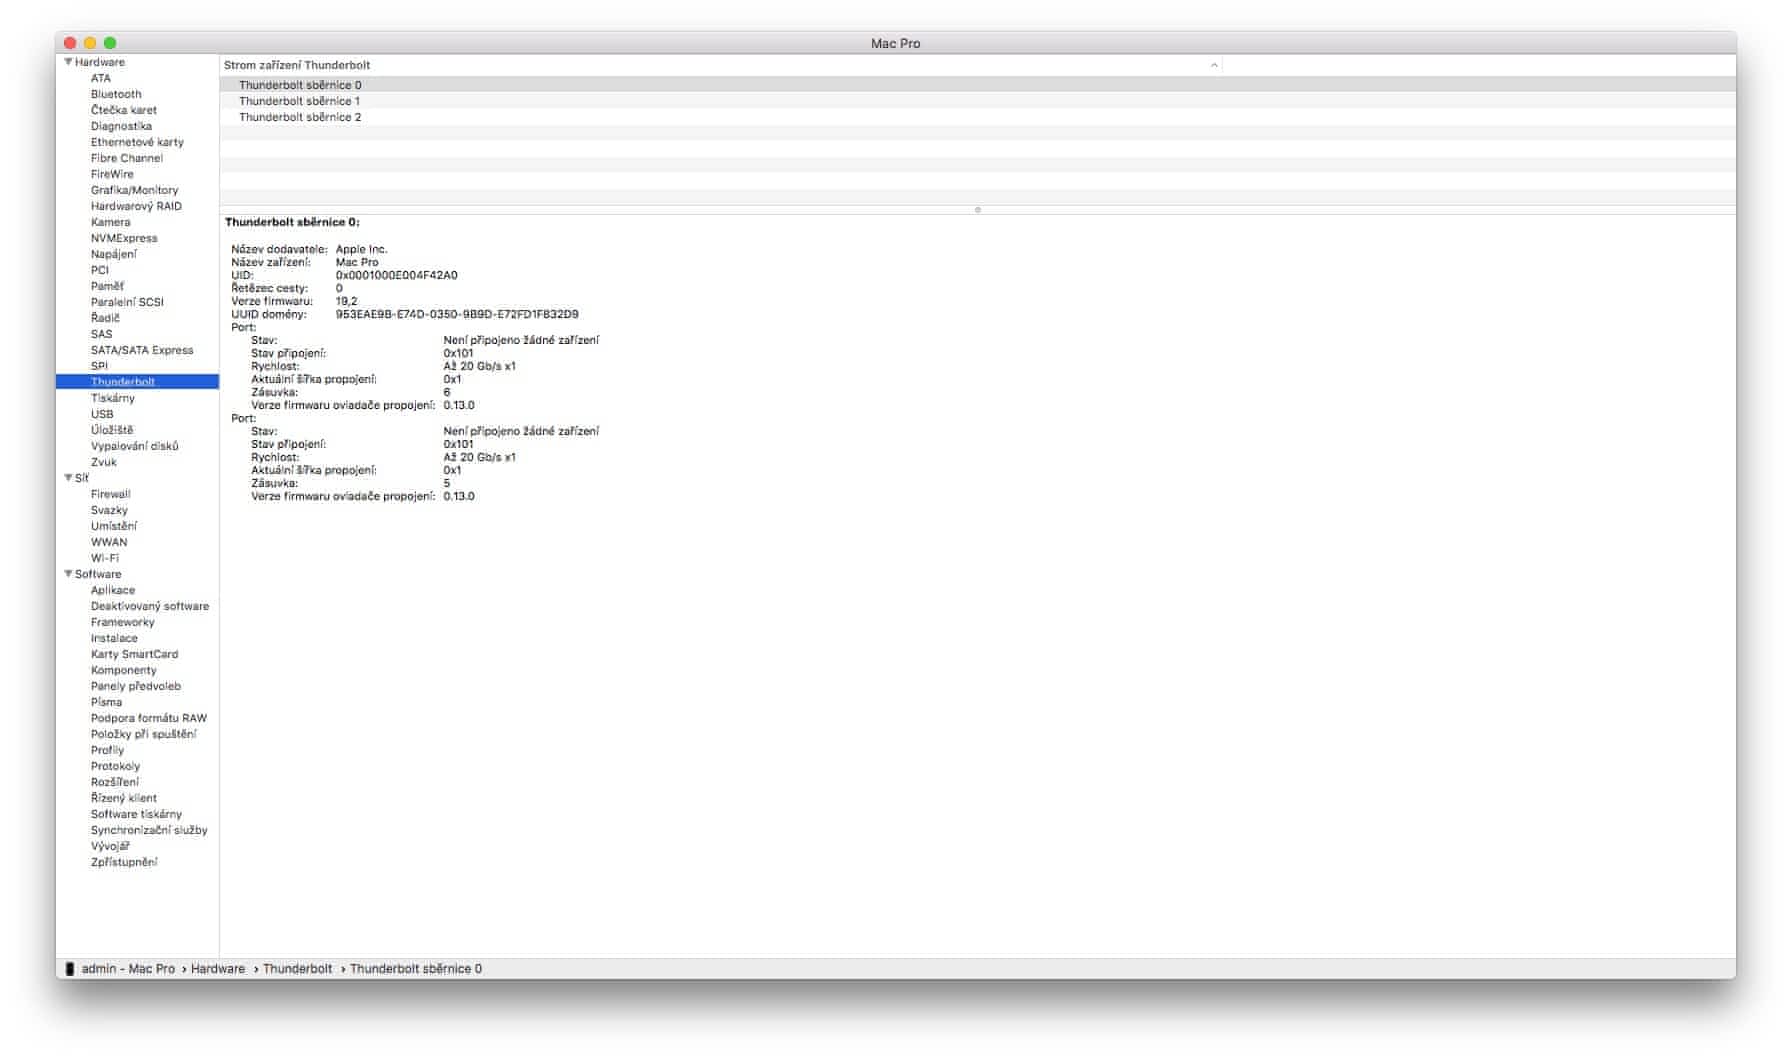The height and width of the screenshot is (1059, 1792).
Task: Select WWAN in the sidebar
Action: pyautogui.click(x=109, y=542)
